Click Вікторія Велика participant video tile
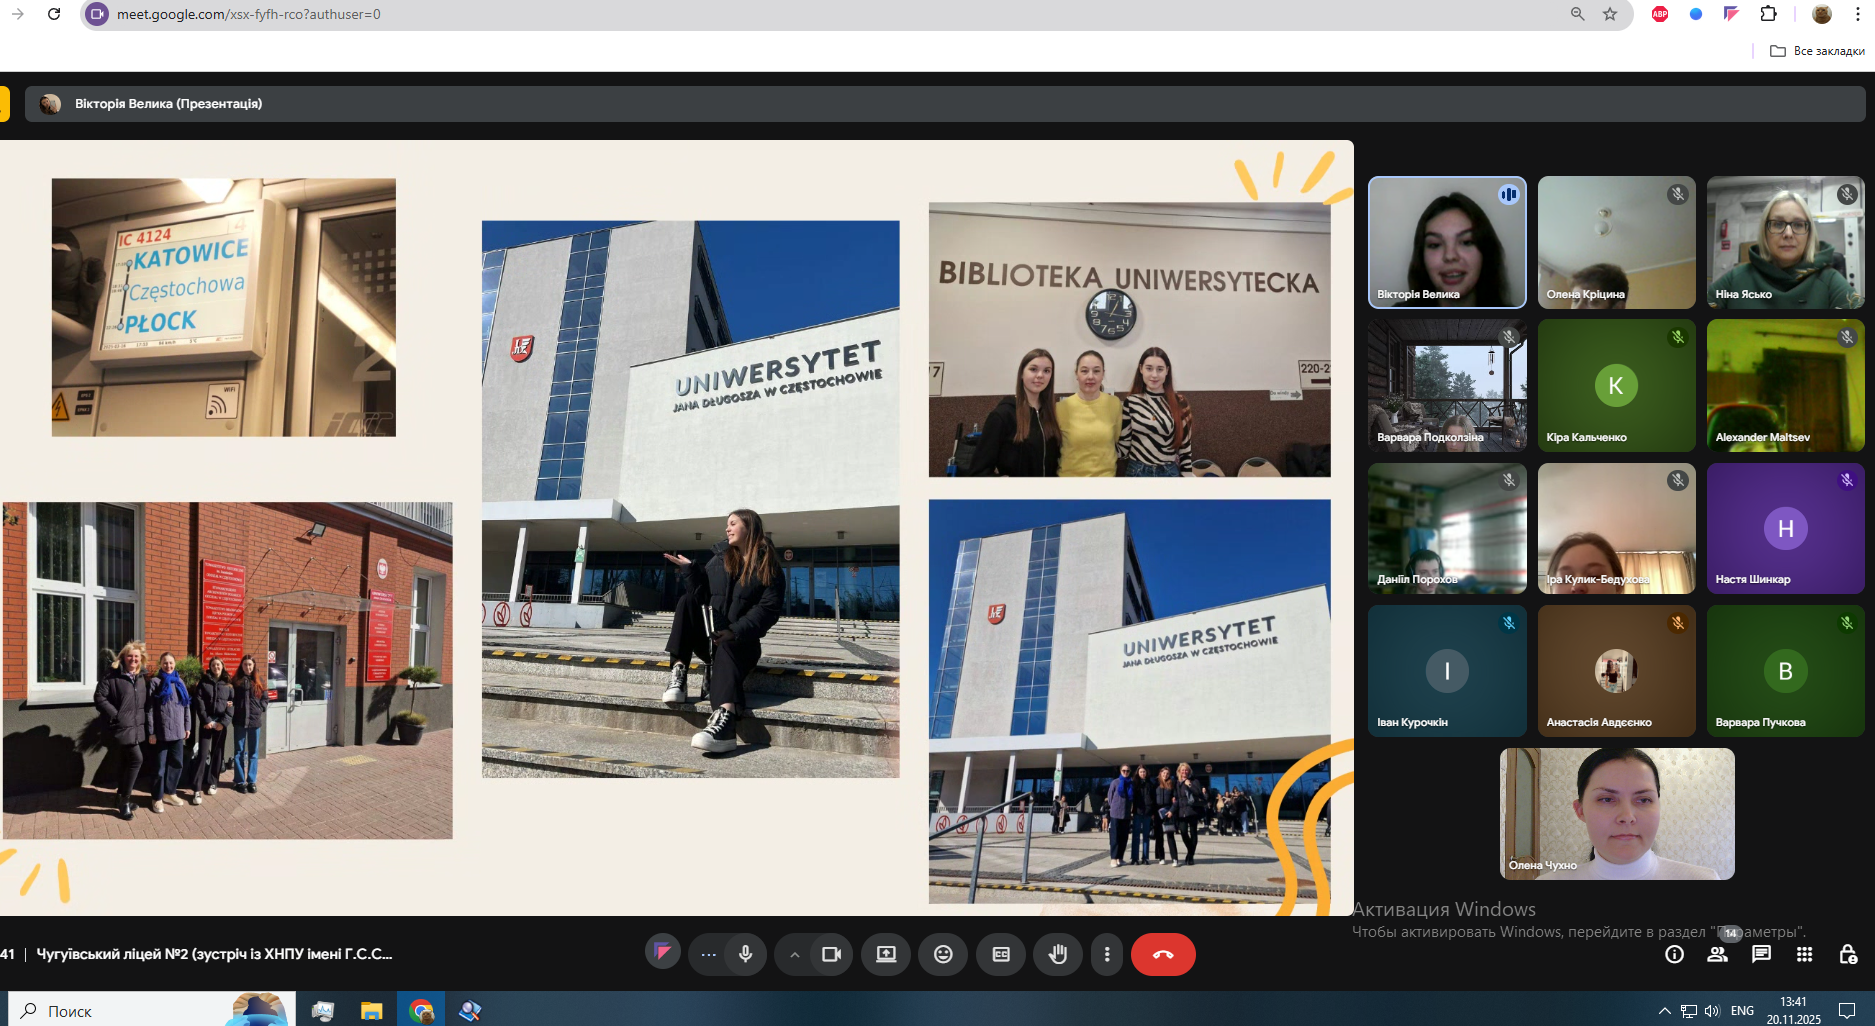Screen dimensions: 1875x1026 [x=1446, y=242]
